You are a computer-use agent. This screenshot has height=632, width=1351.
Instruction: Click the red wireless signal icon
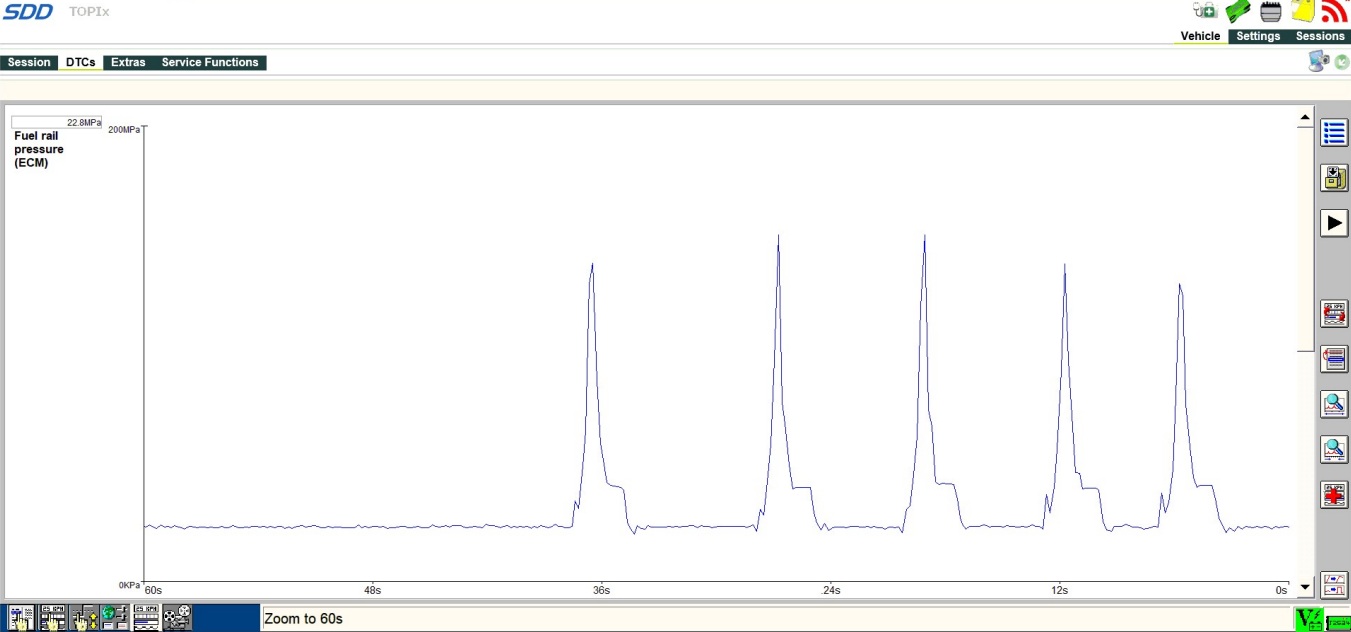point(1334,11)
